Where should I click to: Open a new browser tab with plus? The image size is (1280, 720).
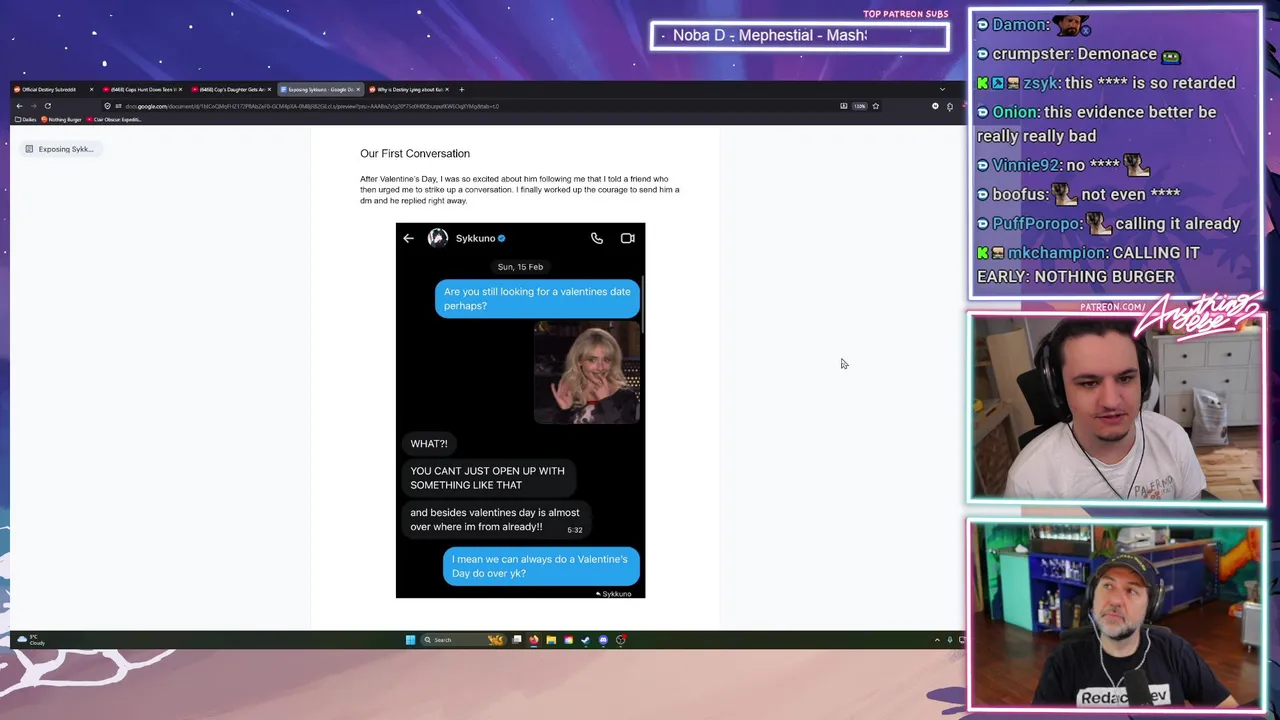pos(461,89)
